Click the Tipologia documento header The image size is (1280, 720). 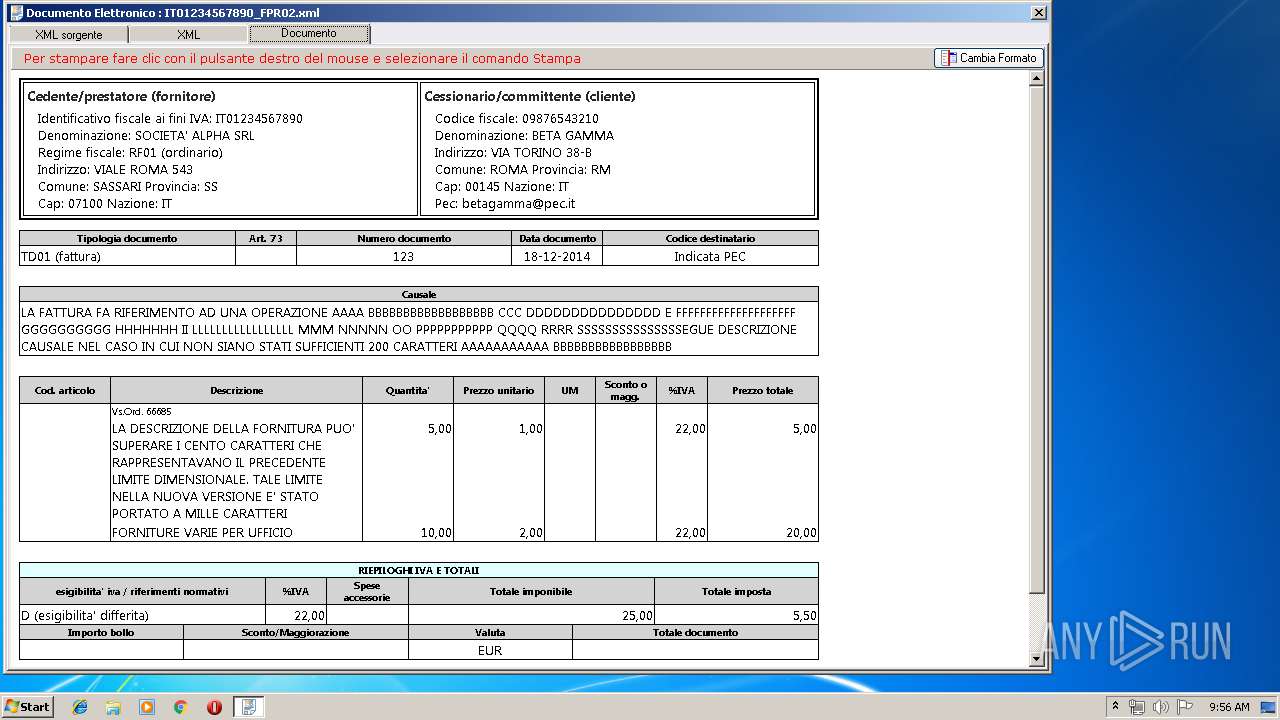[x=127, y=239]
